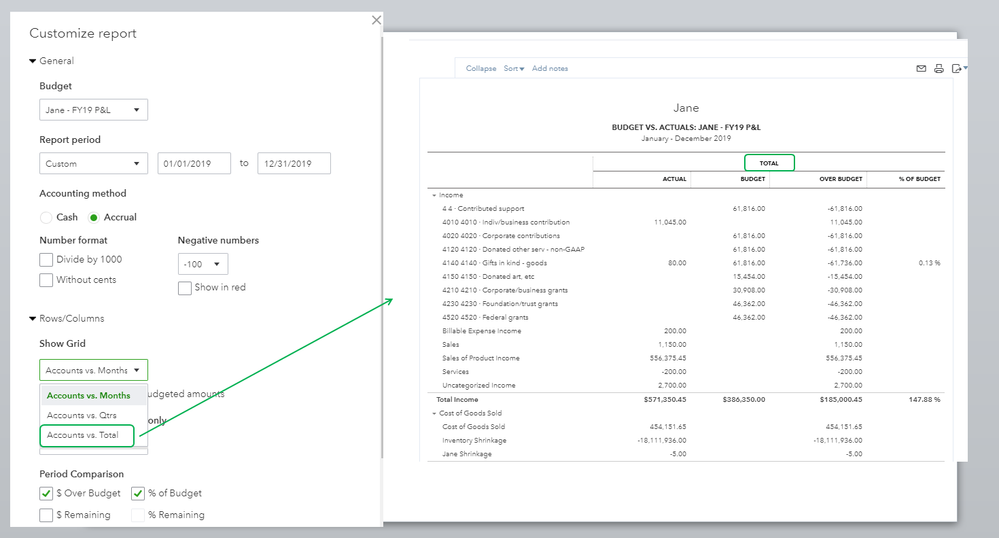The width and height of the screenshot is (999, 538).
Task: Enable Show in red checkbox
Action: tap(185, 288)
